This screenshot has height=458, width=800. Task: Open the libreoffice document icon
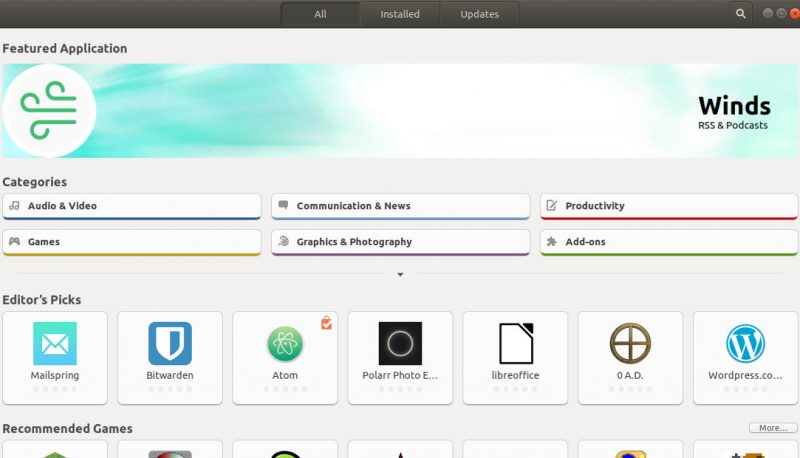(x=516, y=343)
